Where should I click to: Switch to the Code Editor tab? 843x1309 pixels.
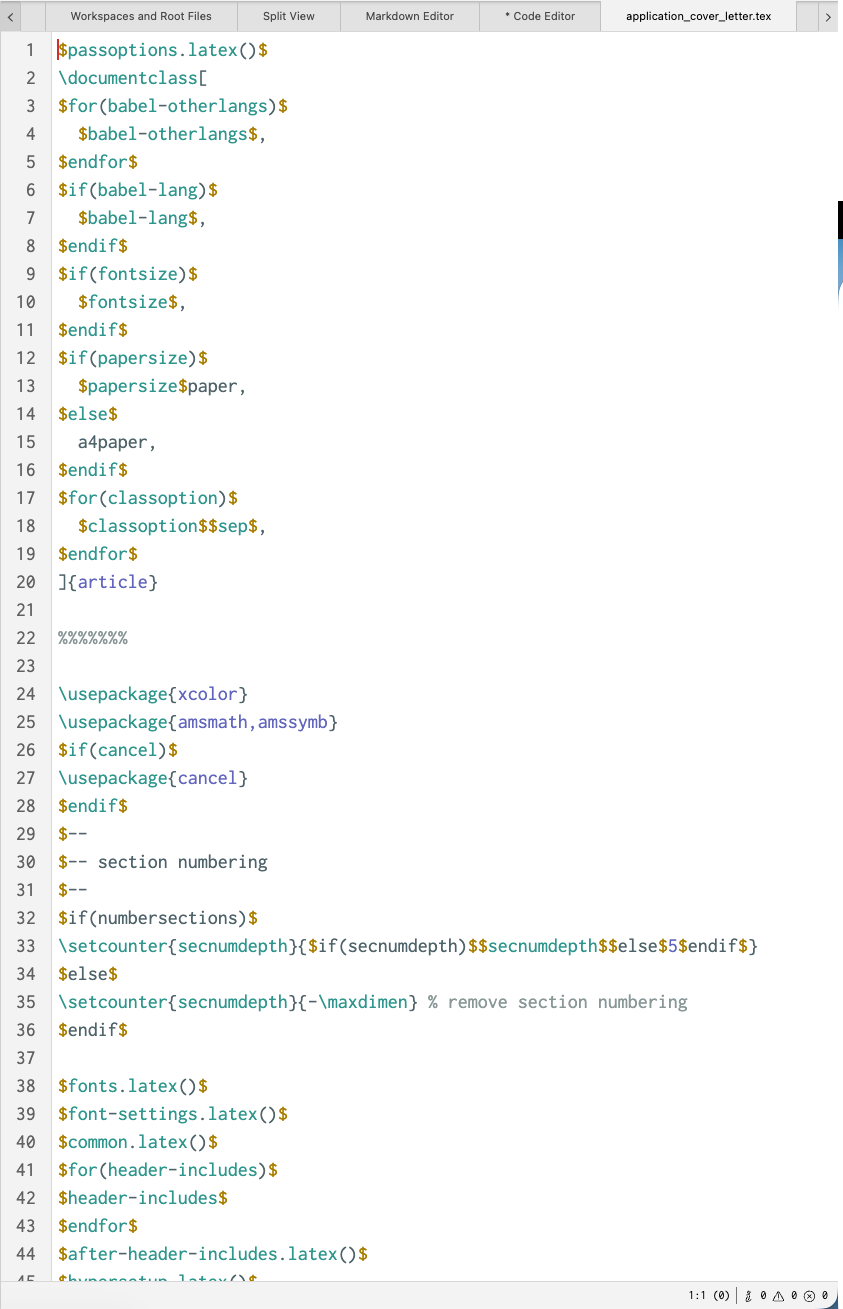pos(540,16)
